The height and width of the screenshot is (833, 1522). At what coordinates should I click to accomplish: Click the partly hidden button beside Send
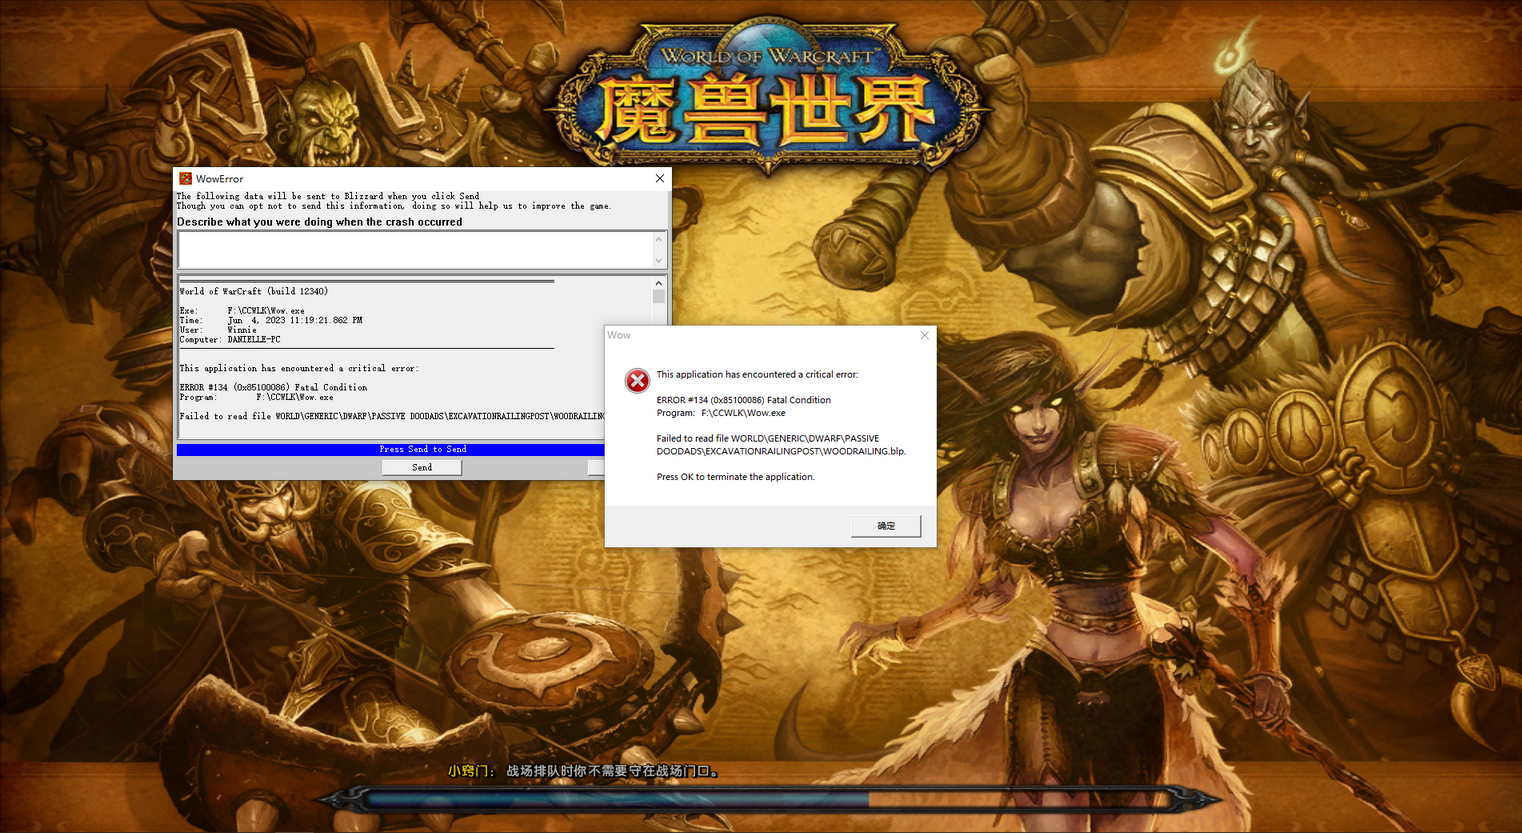(x=596, y=467)
